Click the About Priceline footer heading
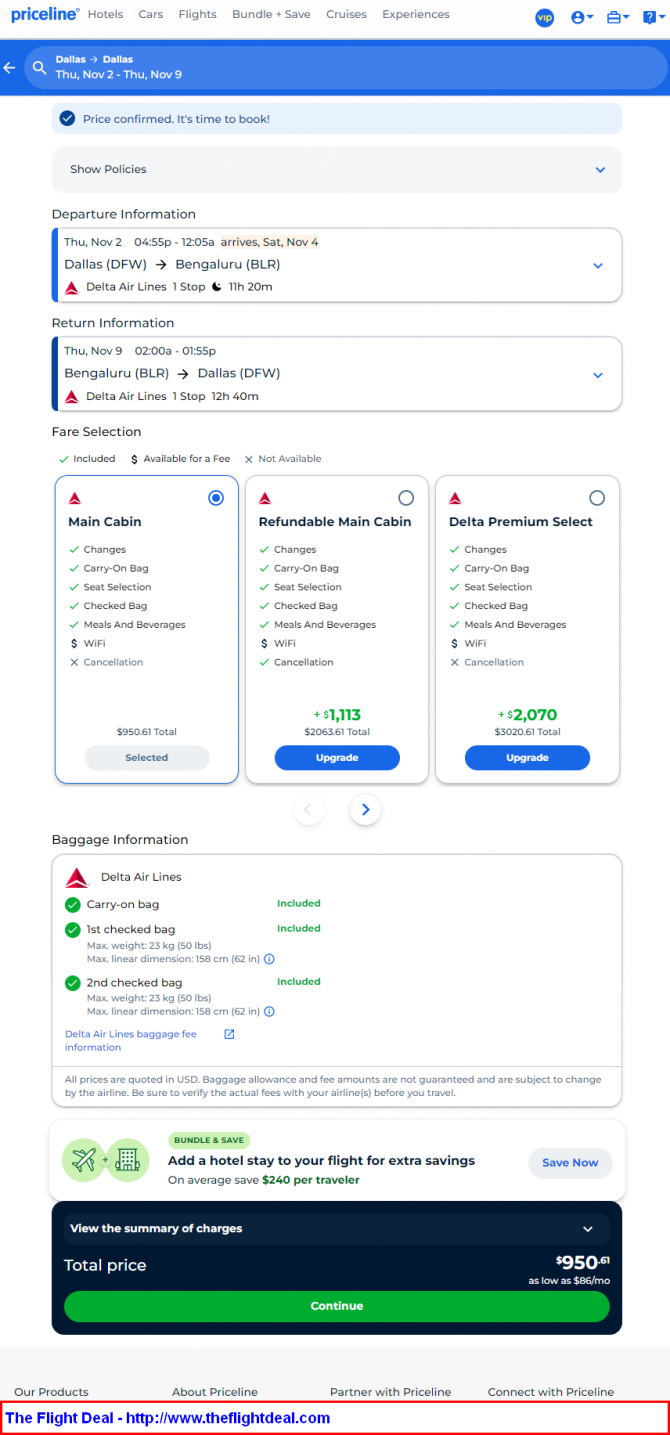Viewport: 670px width, 1435px height. point(215,1392)
